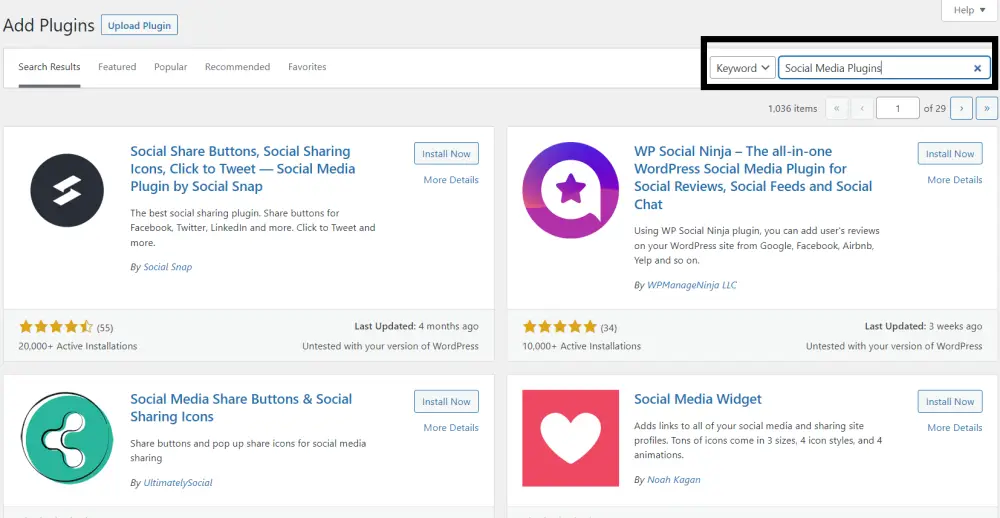Click the current page number field
1000x518 pixels.
[x=898, y=108]
